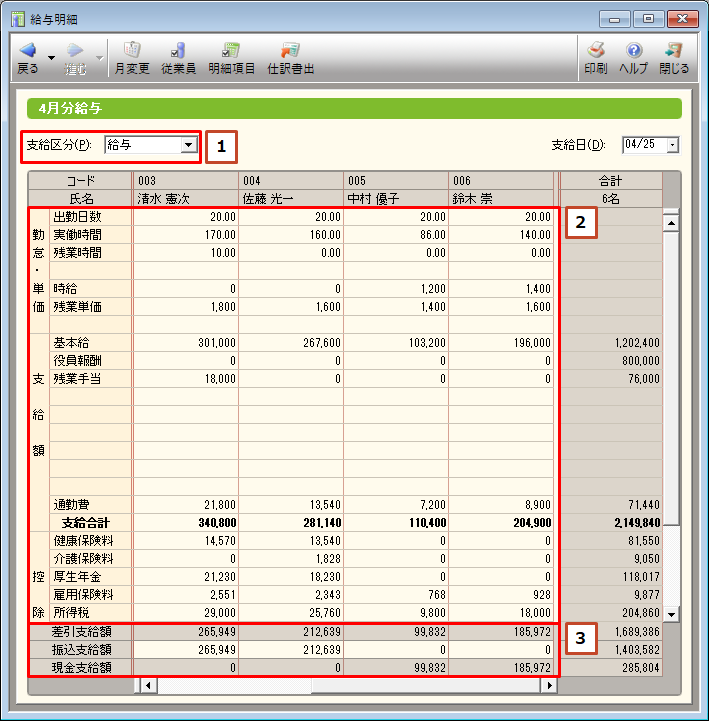Open 明細項目 detail items icon
This screenshot has width=709, height=721.
point(231,51)
